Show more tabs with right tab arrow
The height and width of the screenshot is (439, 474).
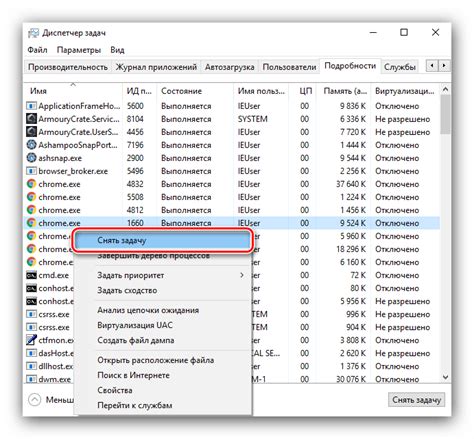[x=444, y=66]
